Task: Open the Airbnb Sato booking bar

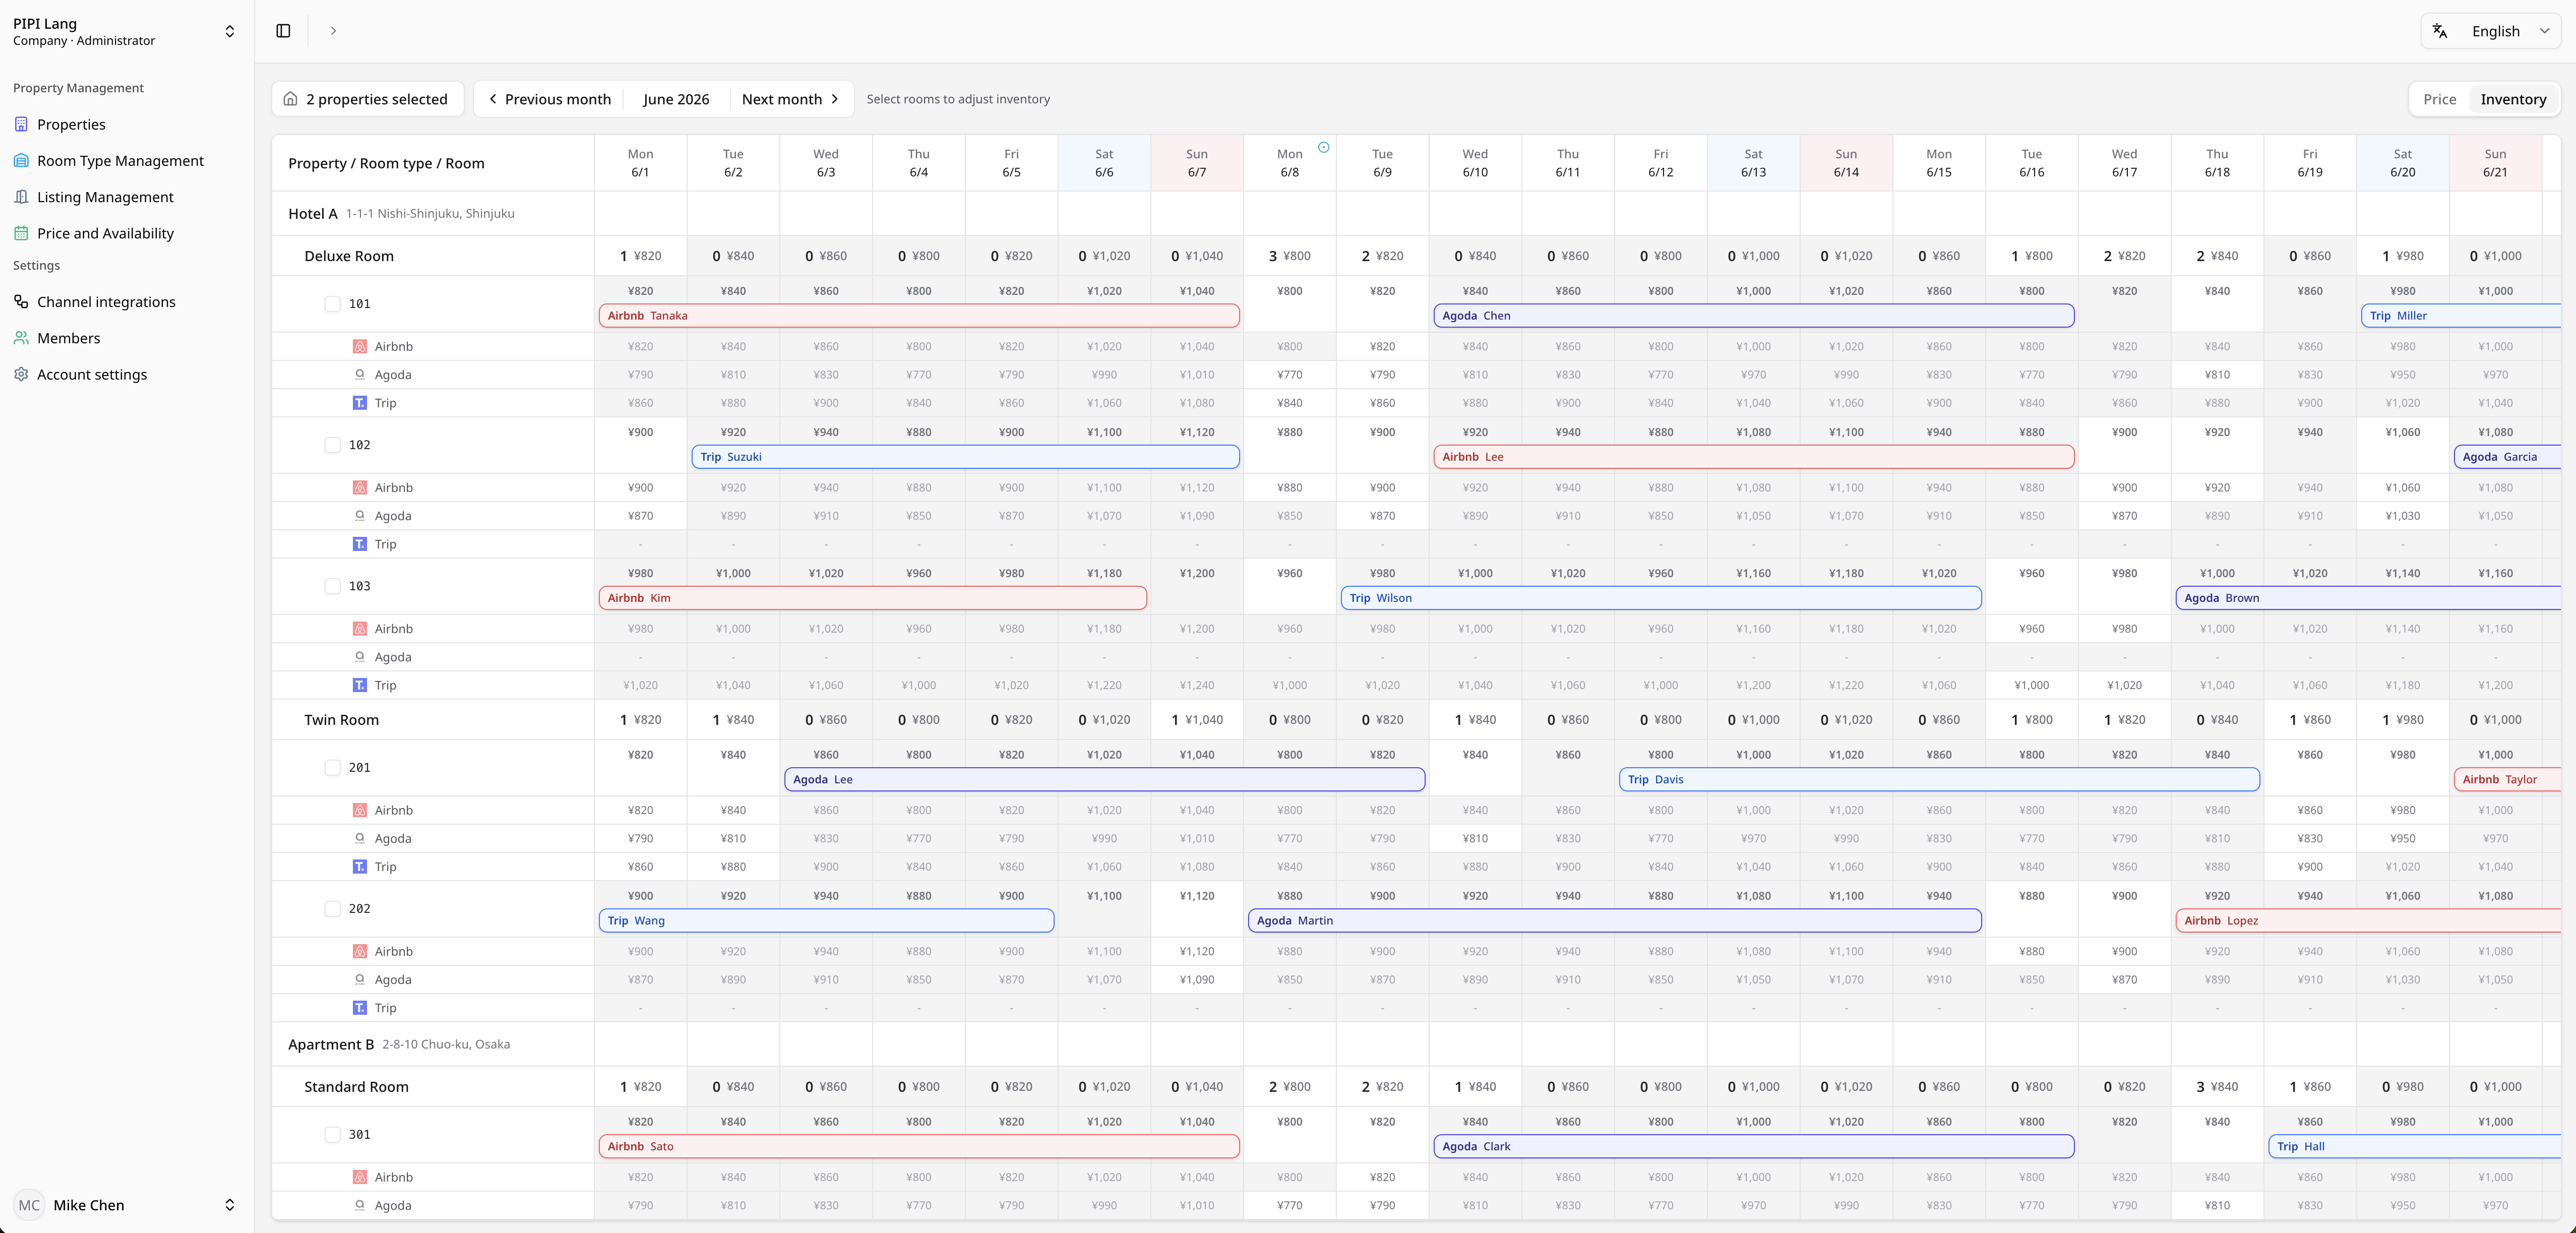Action: click(919, 1147)
